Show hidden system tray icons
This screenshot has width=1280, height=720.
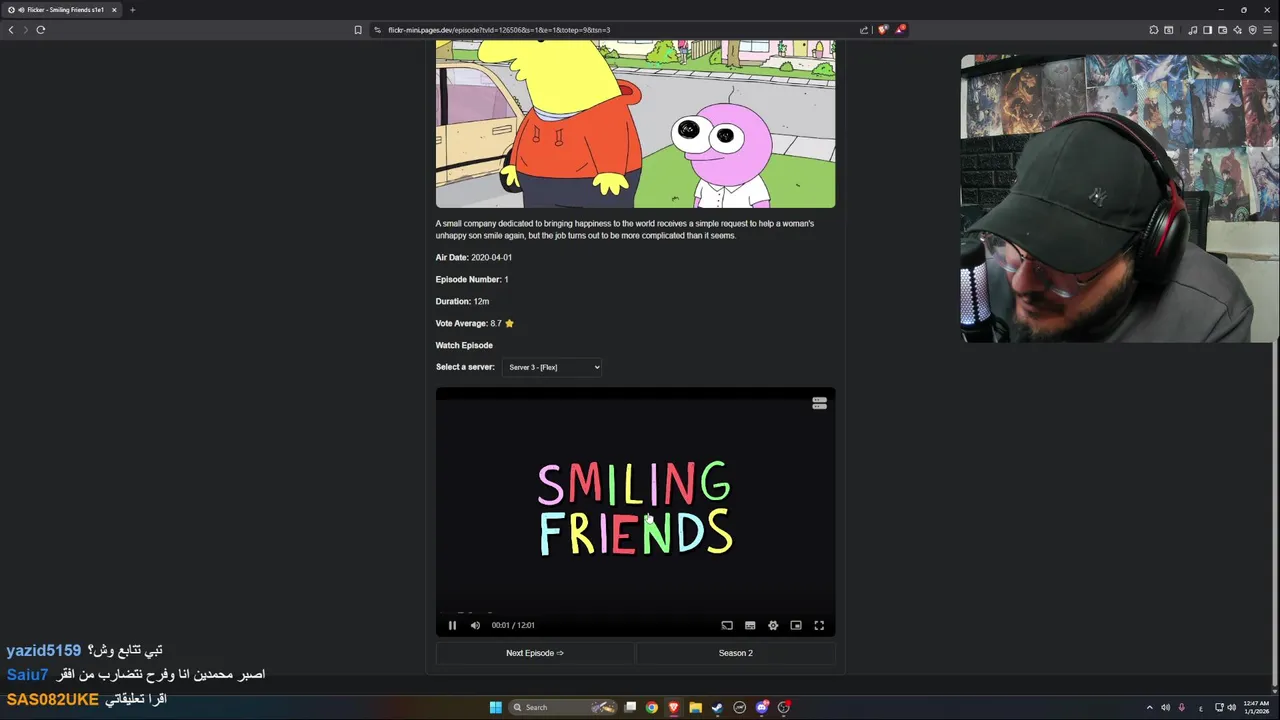coord(1149,707)
